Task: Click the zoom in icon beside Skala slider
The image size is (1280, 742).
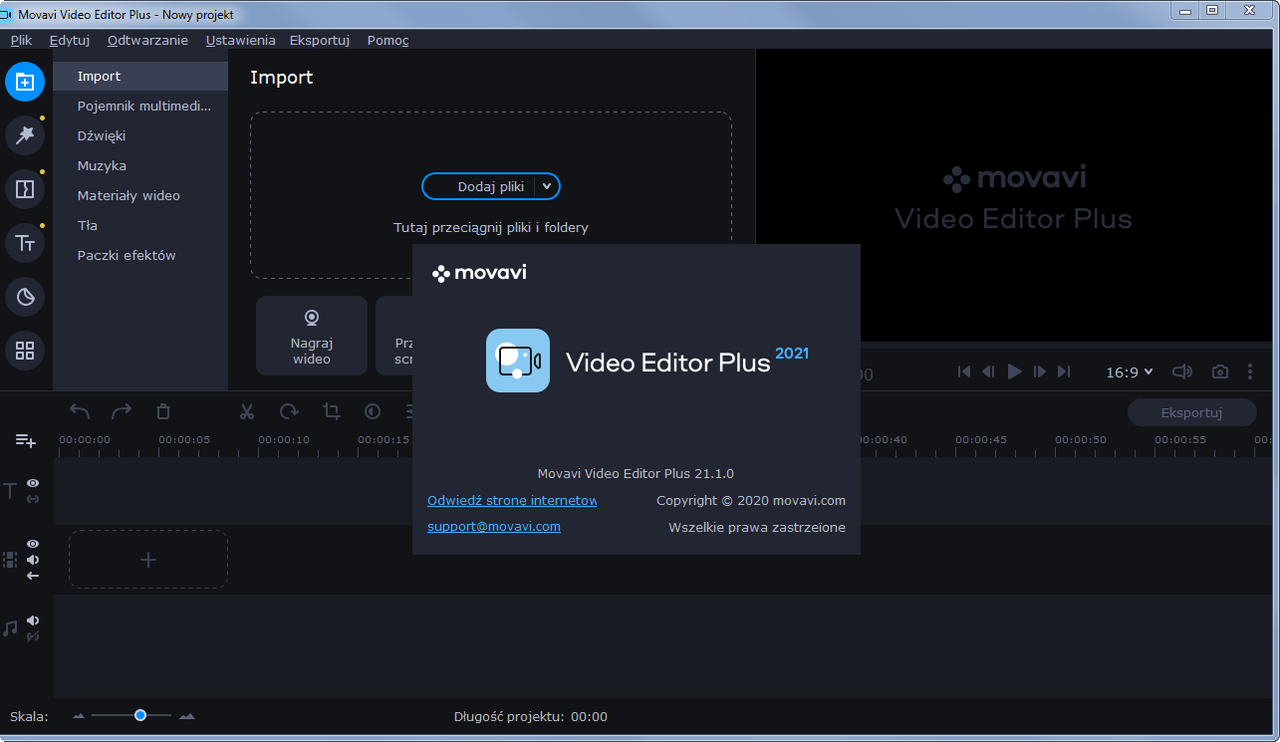Action: pyautogui.click(x=187, y=716)
